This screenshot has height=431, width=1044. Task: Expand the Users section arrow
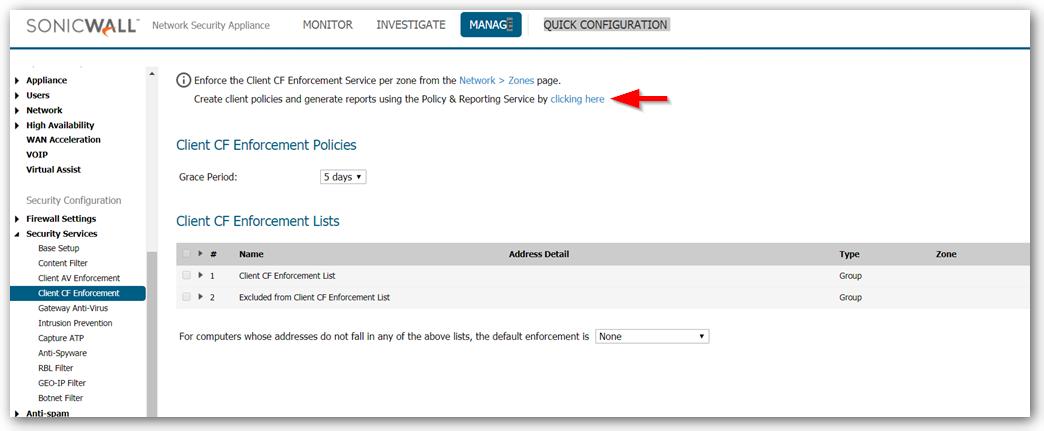(x=17, y=96)
